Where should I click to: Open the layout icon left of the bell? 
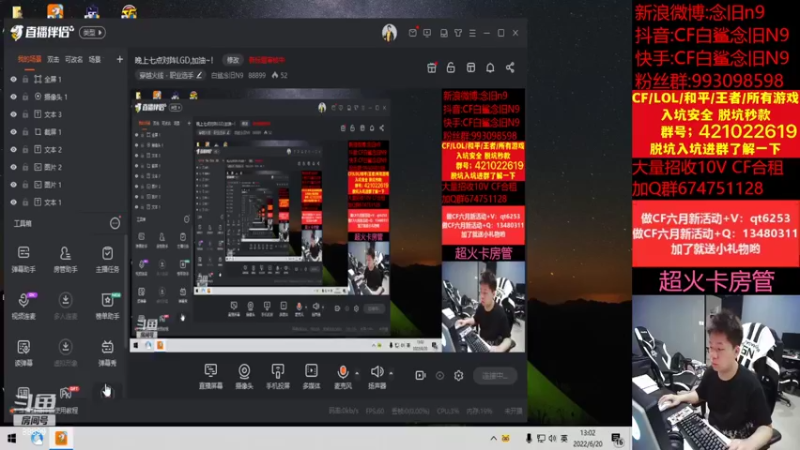tap(470, 67)
